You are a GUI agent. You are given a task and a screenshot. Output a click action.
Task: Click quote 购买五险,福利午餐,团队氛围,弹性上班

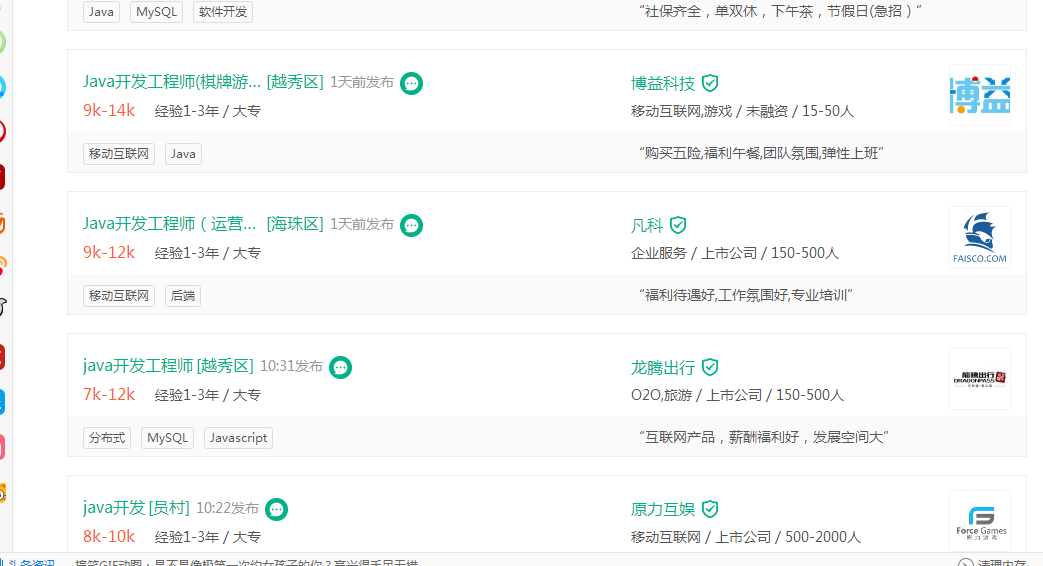[x=761, y=154]
